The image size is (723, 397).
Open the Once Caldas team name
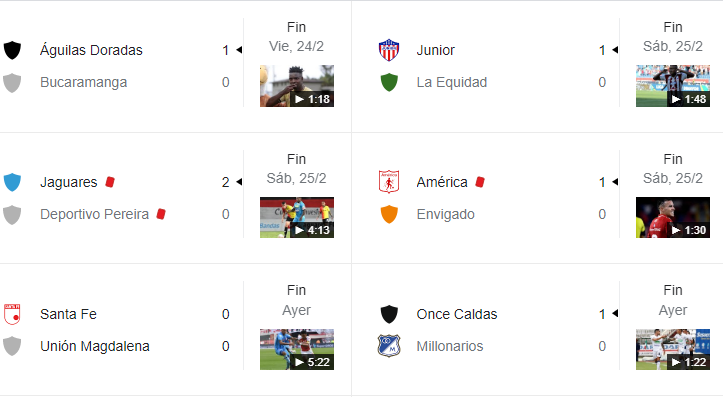[456, 314]
